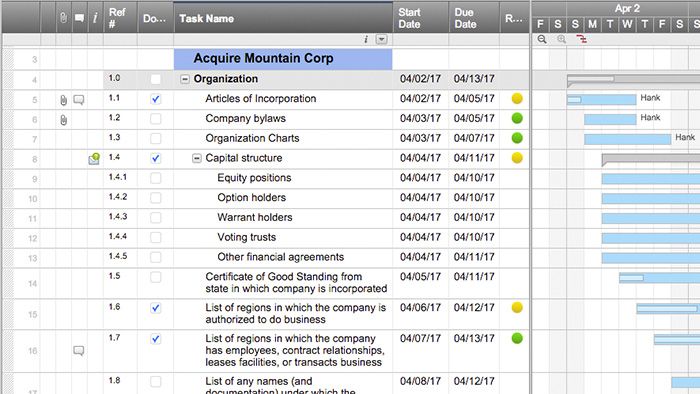
Task: Check Done for Organization Charts
Action: coord(155,138)
